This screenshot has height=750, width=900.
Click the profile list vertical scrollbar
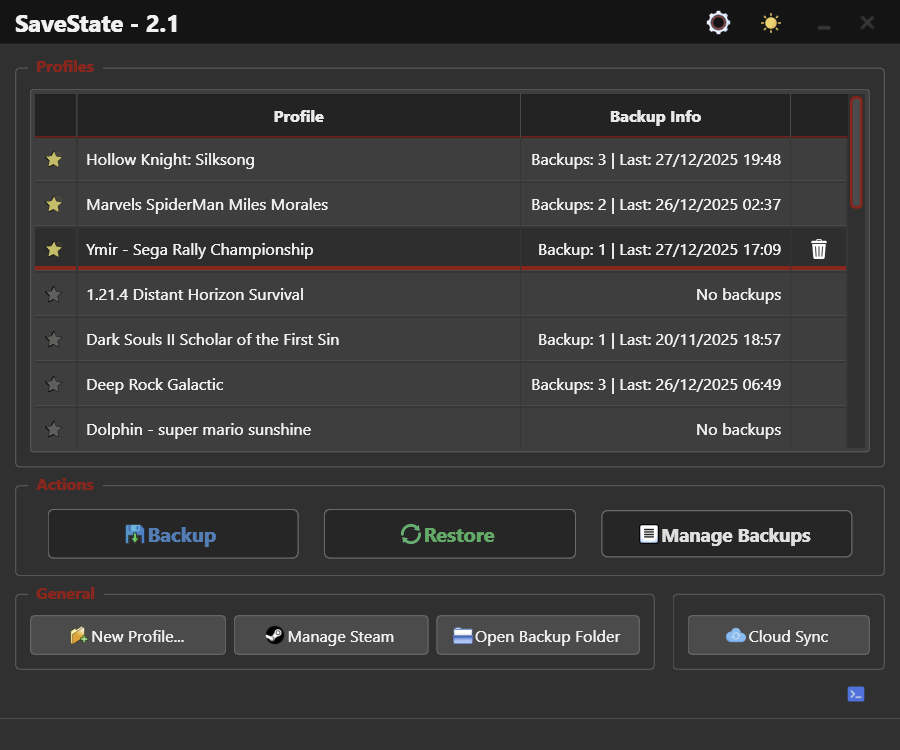click(x=855, y=152)
